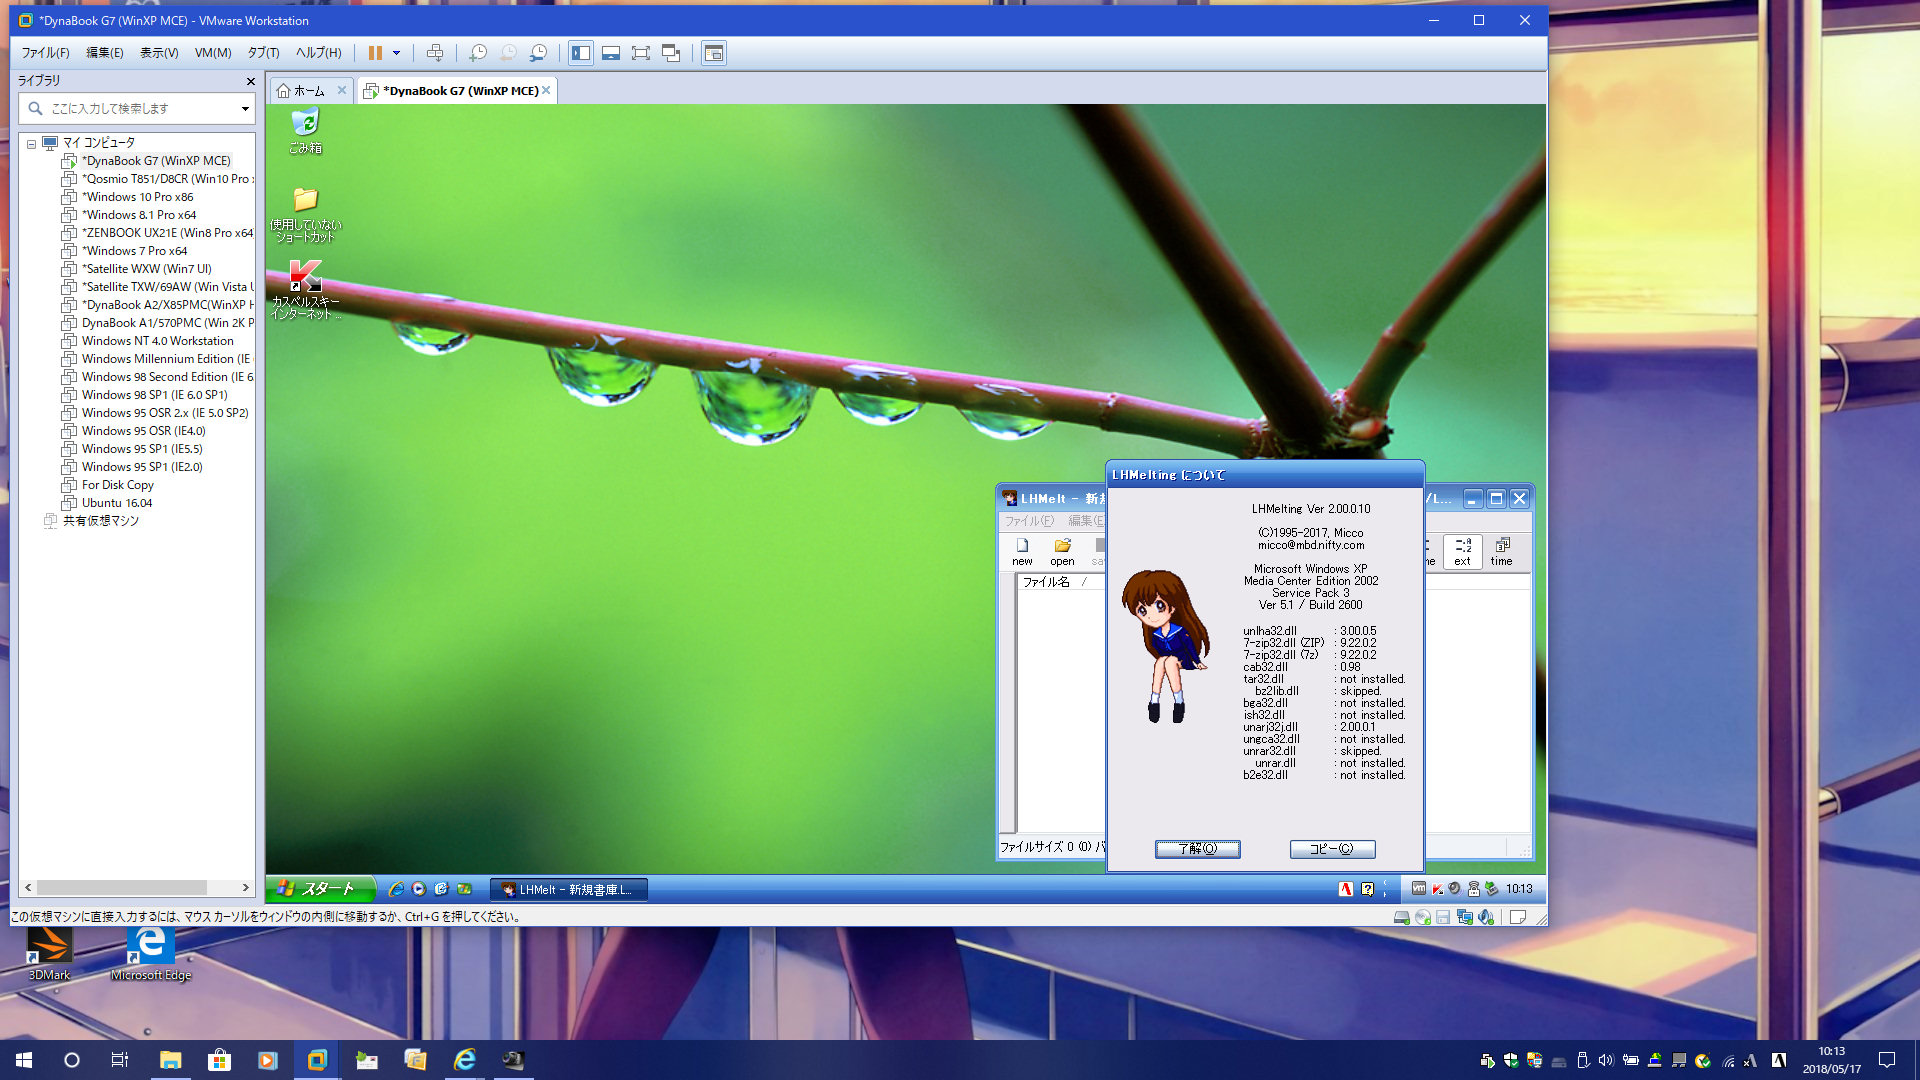The width and height of the screenshot is (1920, 1080).
Task: Click ファイル名 column header in LHMelt
Action: (x=1045, y=582)
